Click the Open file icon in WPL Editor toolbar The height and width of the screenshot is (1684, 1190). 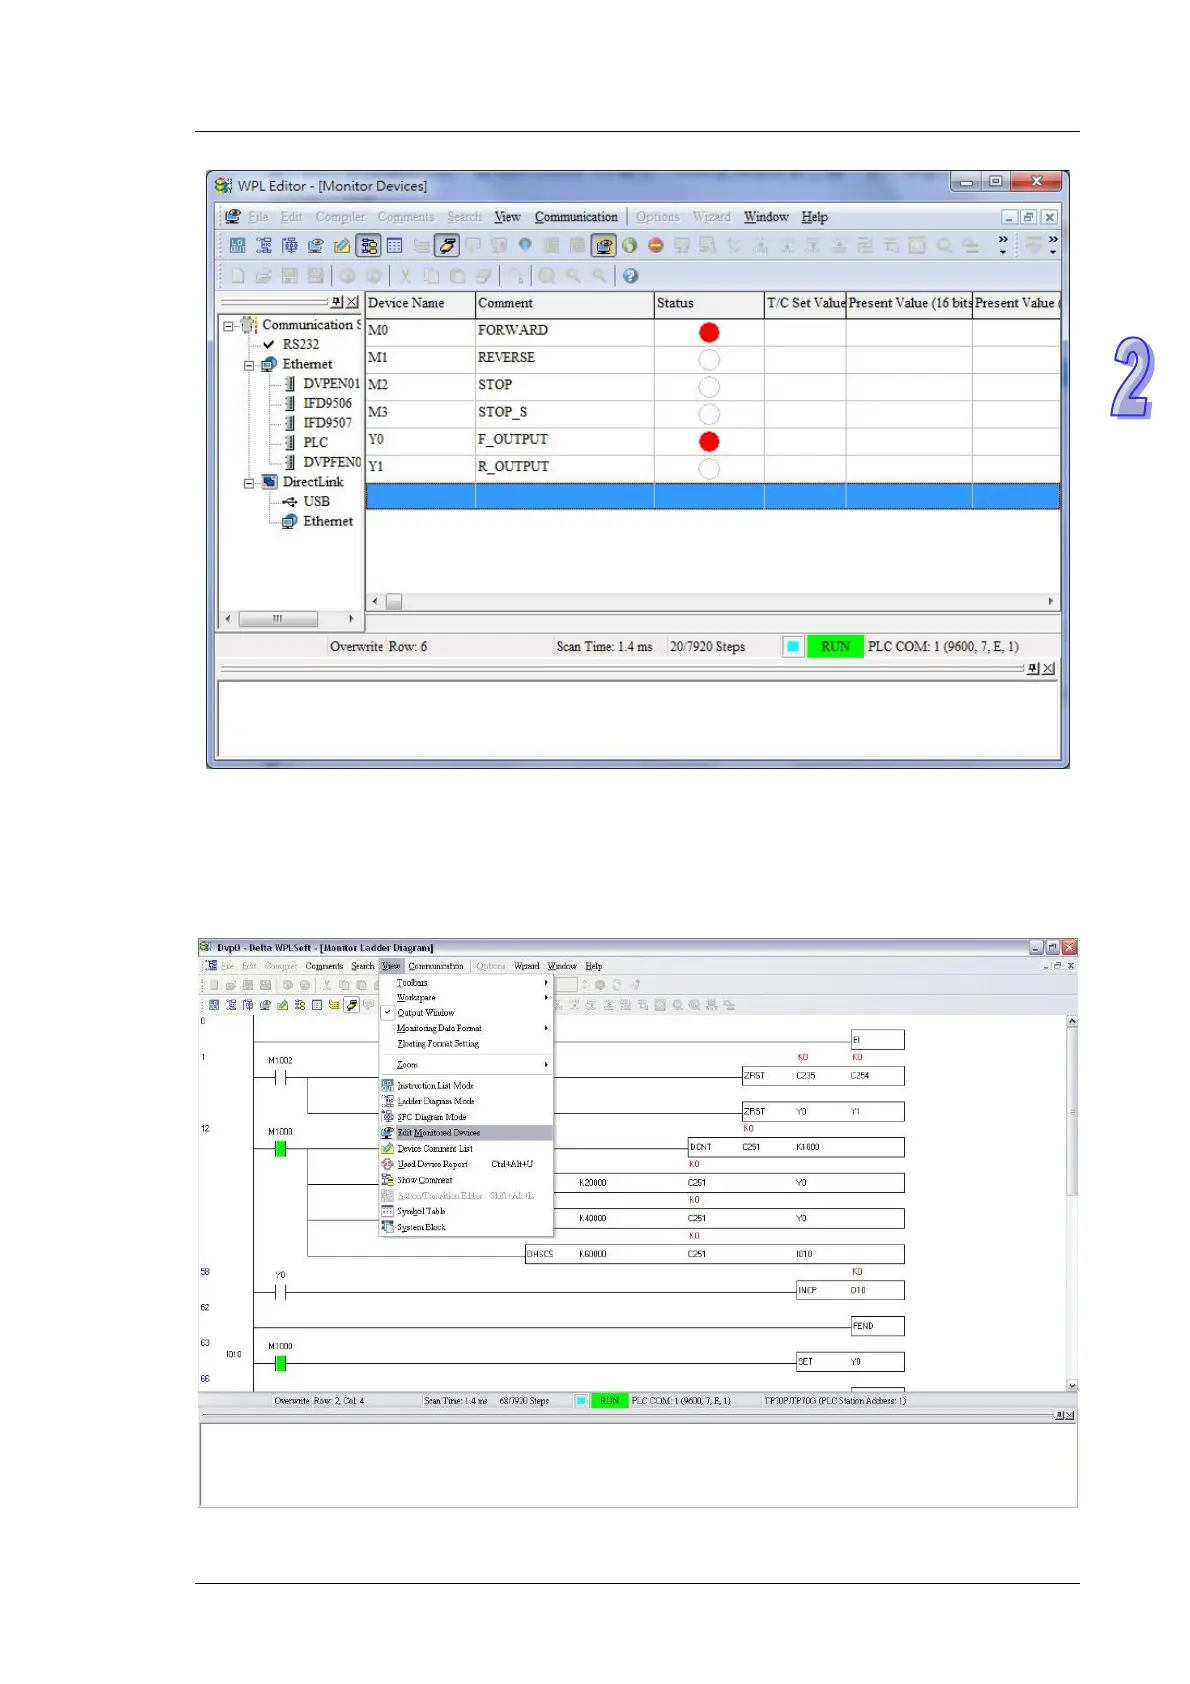point(264,275)
